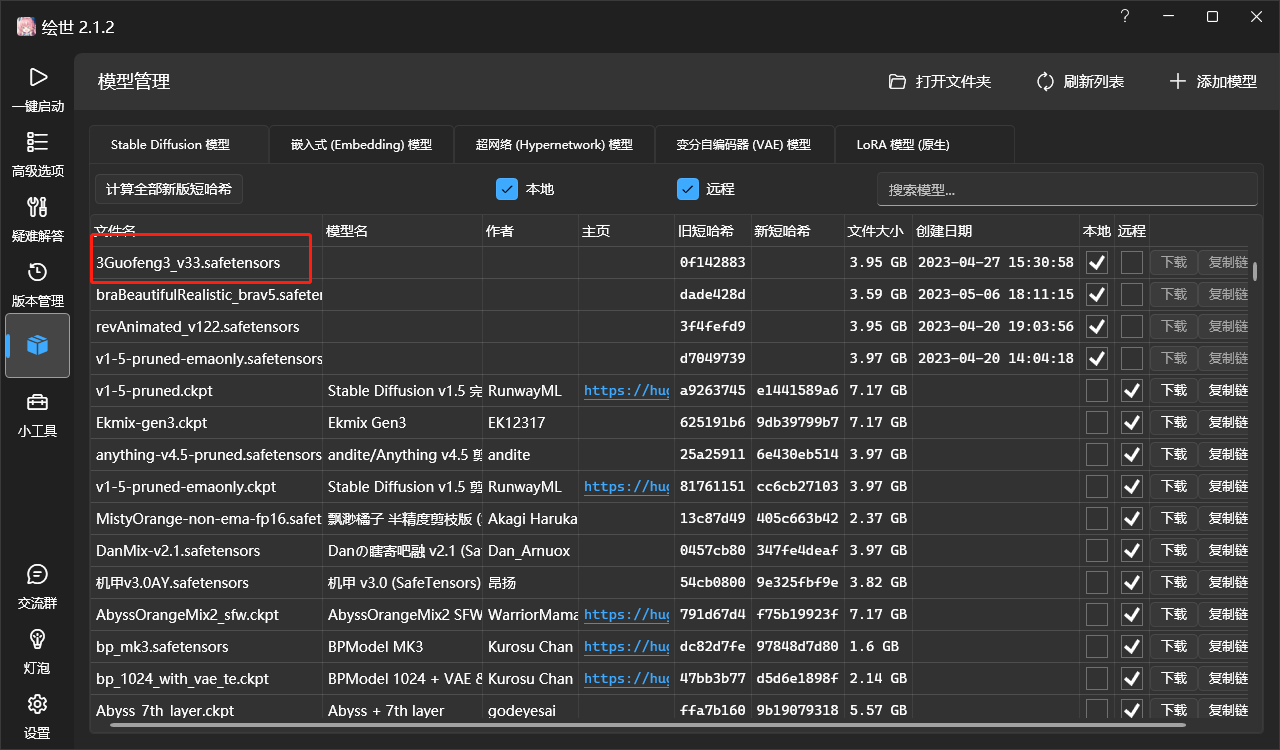1280x750 pixels.
Task: Select creation date 2023-05-06 18:11:15
Action: tap(995, 294)
